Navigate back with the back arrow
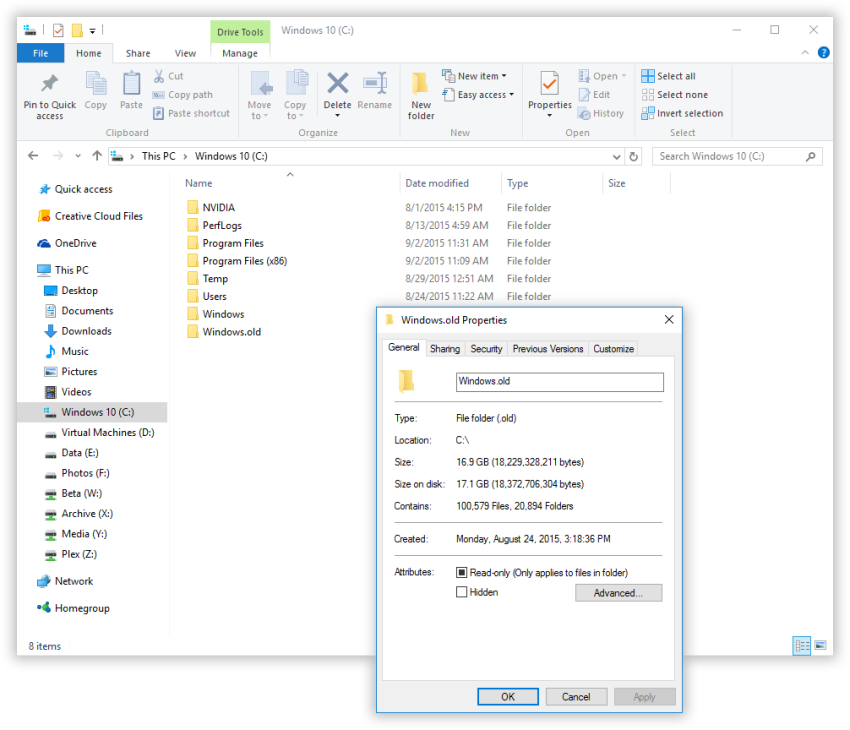850x730 pixels. (33, 156)
